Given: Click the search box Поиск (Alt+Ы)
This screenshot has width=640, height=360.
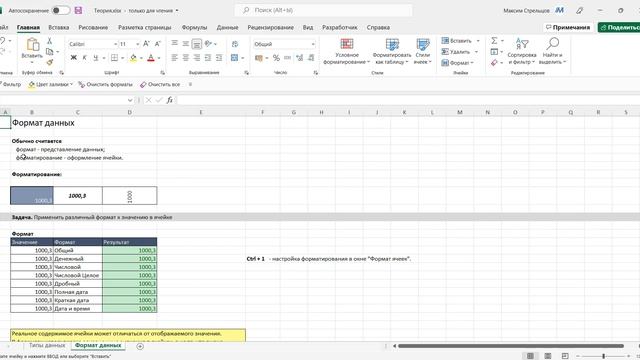Looking at the screenshot, I should tap(323, 10).
